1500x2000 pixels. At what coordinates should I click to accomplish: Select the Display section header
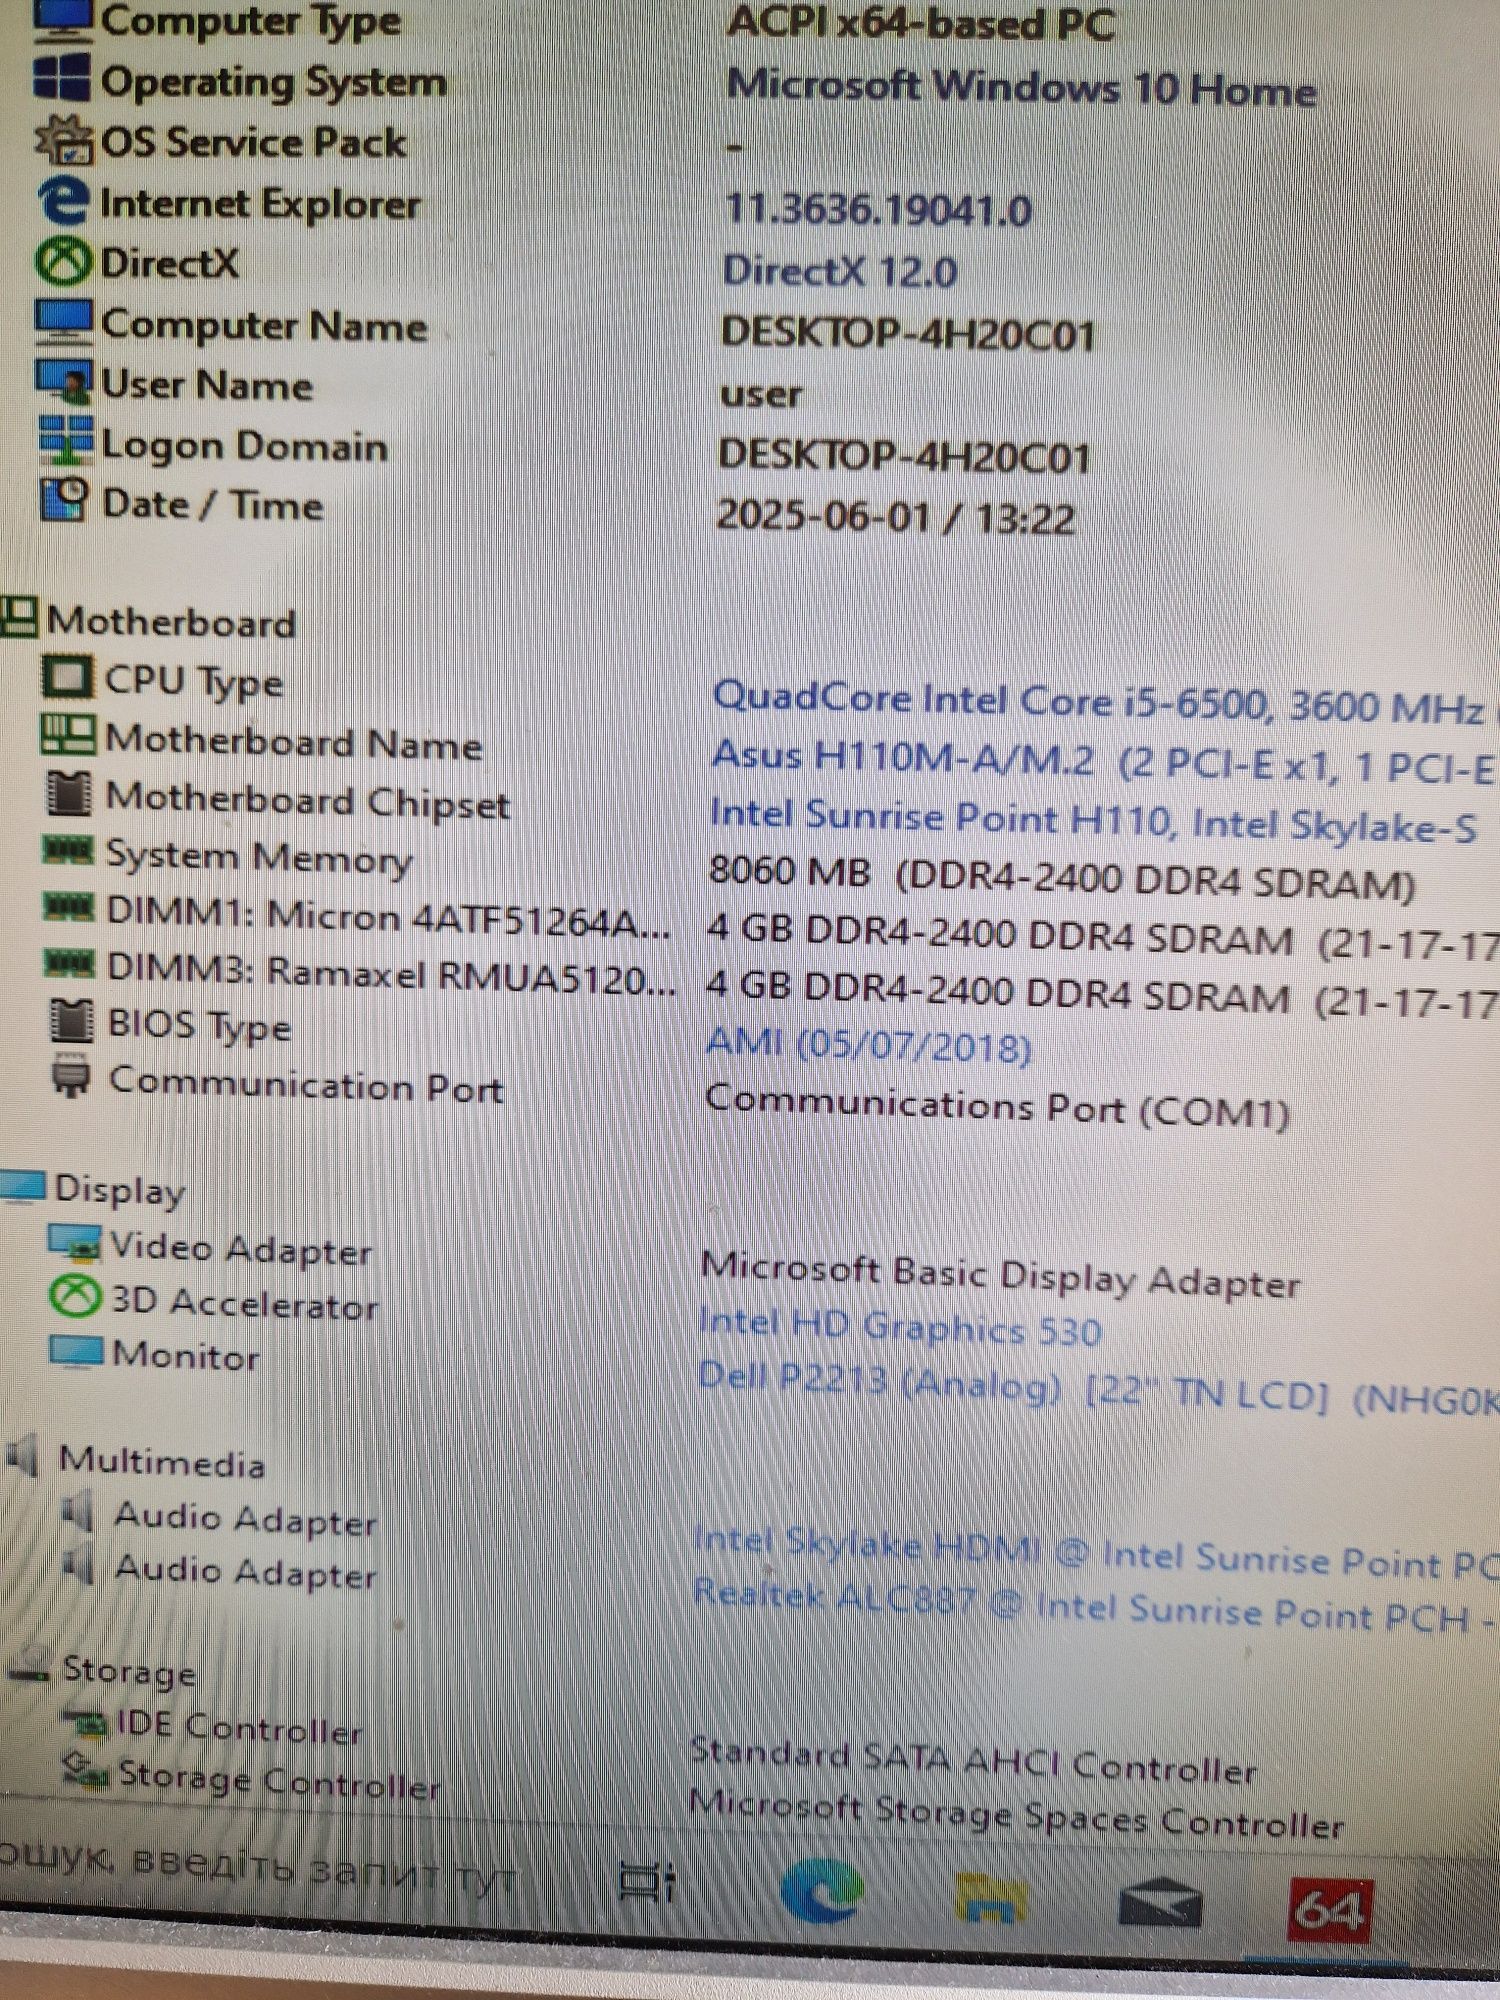(x=119, y=1190)
